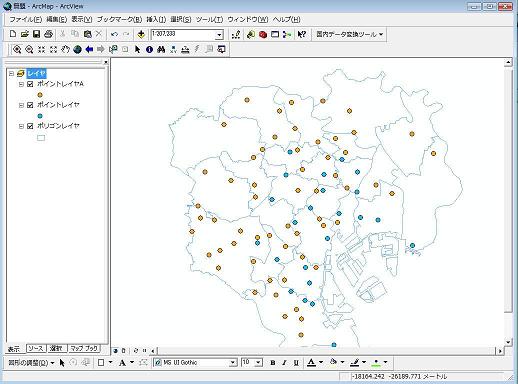
Task: Click the Fixed Zoom In arrows icon
Action: pyautogui.click(x=41, y=49)
